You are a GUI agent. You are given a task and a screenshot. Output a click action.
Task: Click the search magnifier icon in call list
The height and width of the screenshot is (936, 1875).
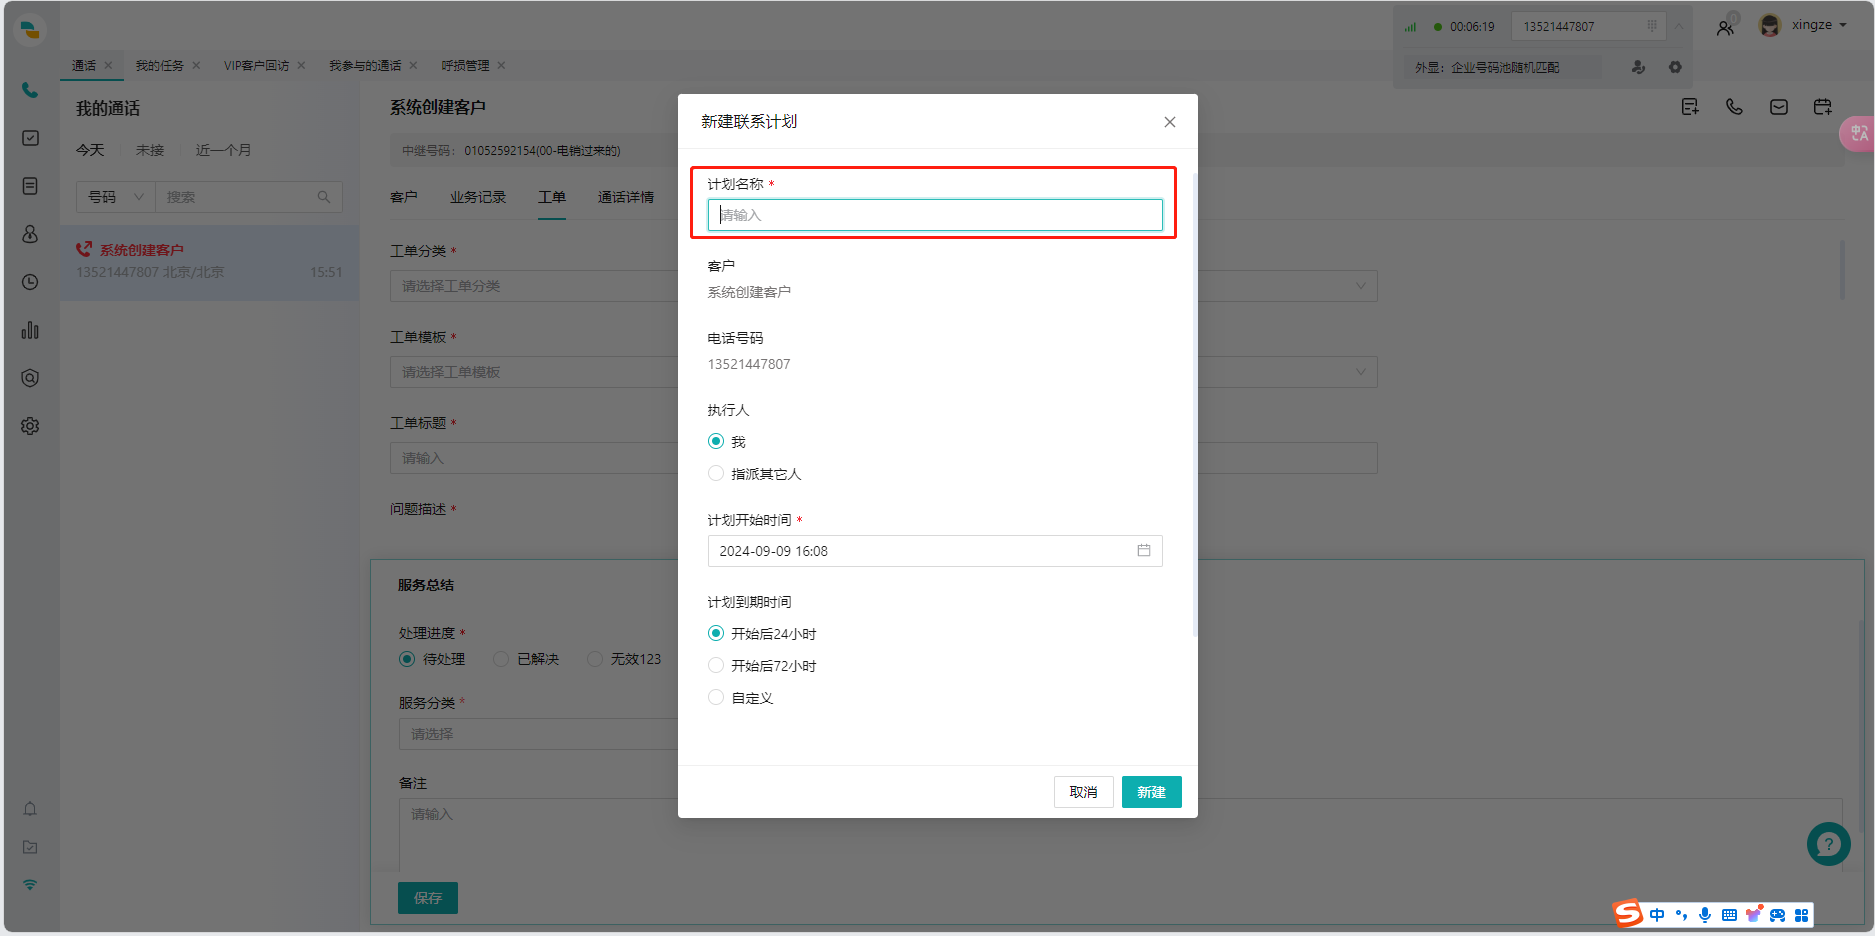[324, 197]
